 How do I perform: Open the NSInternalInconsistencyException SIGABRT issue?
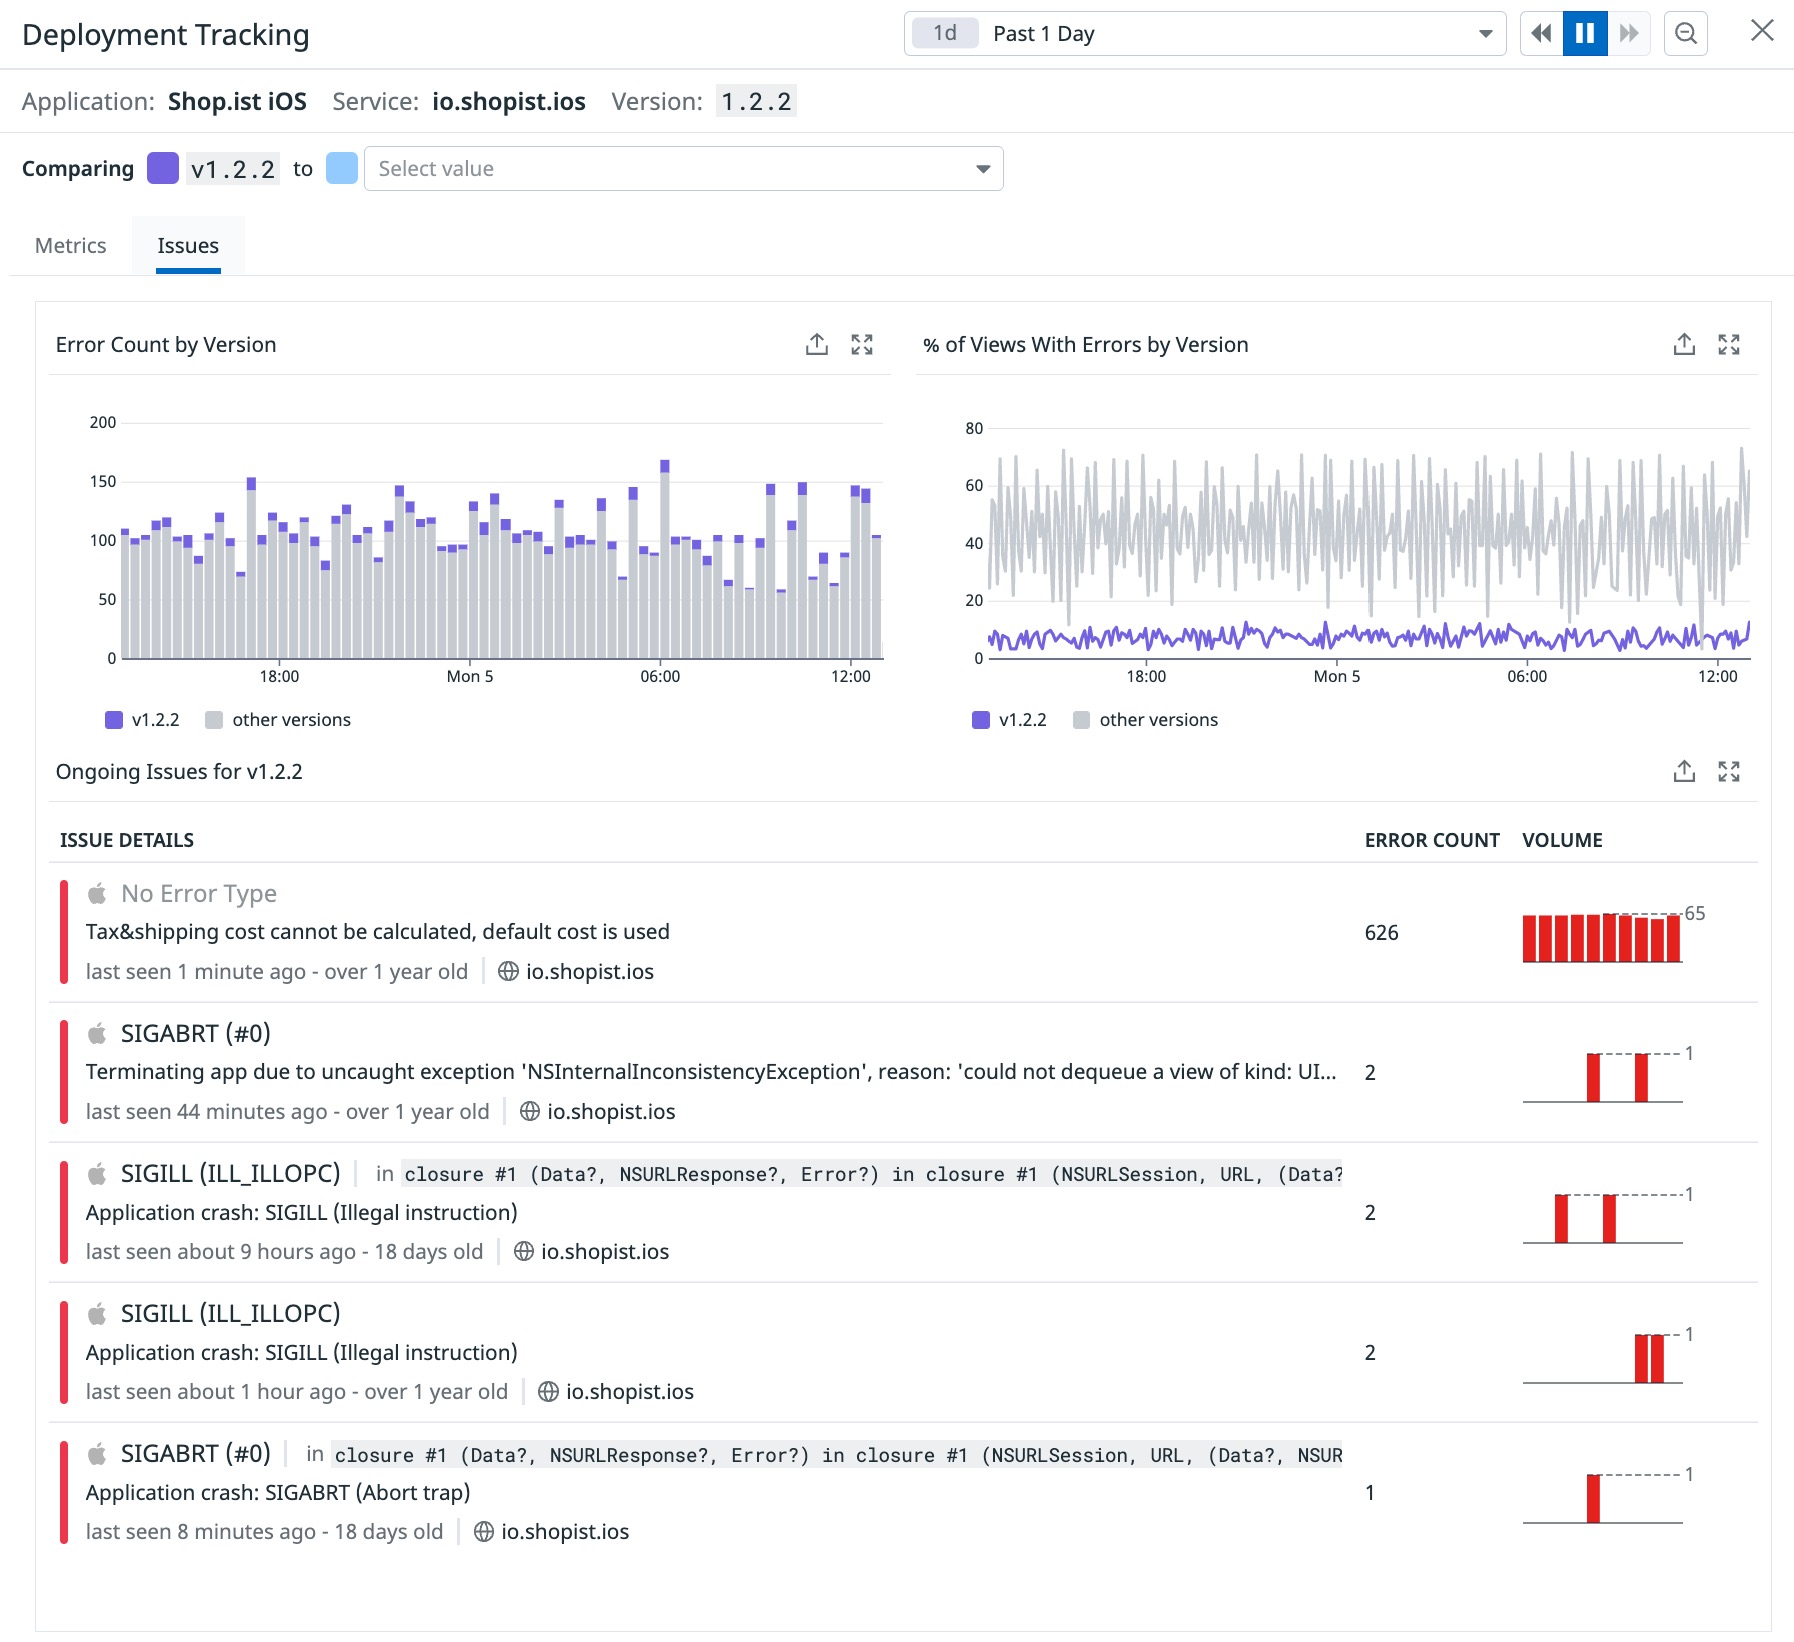903,1073
